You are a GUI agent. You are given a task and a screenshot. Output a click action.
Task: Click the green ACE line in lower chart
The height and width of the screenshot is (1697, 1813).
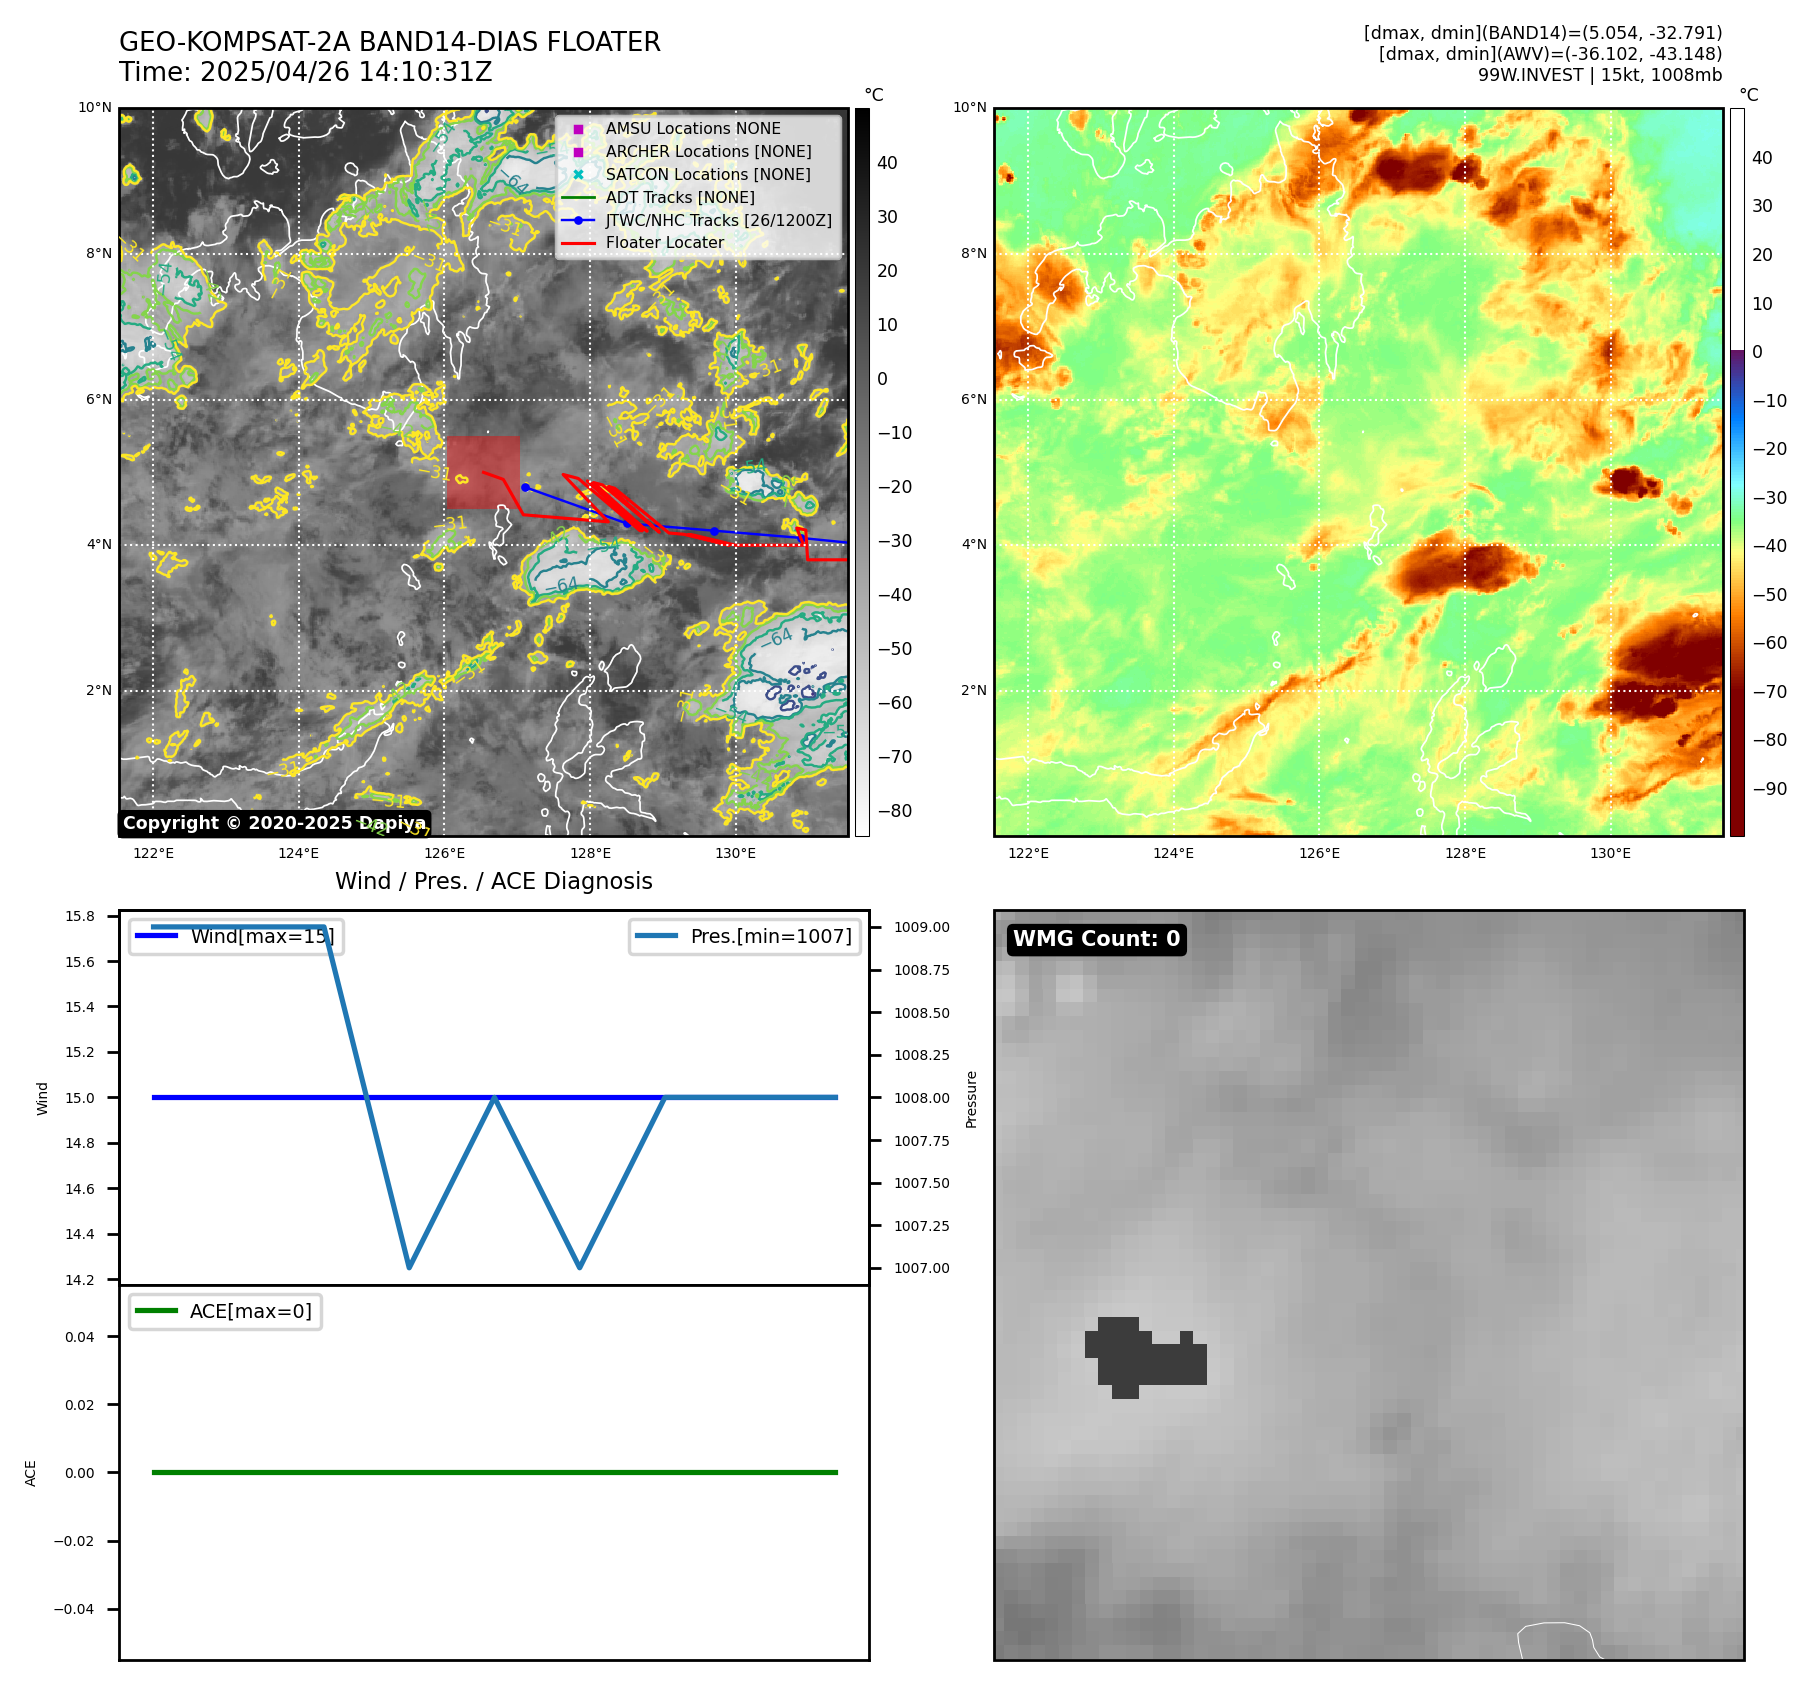pos(494,1473)
